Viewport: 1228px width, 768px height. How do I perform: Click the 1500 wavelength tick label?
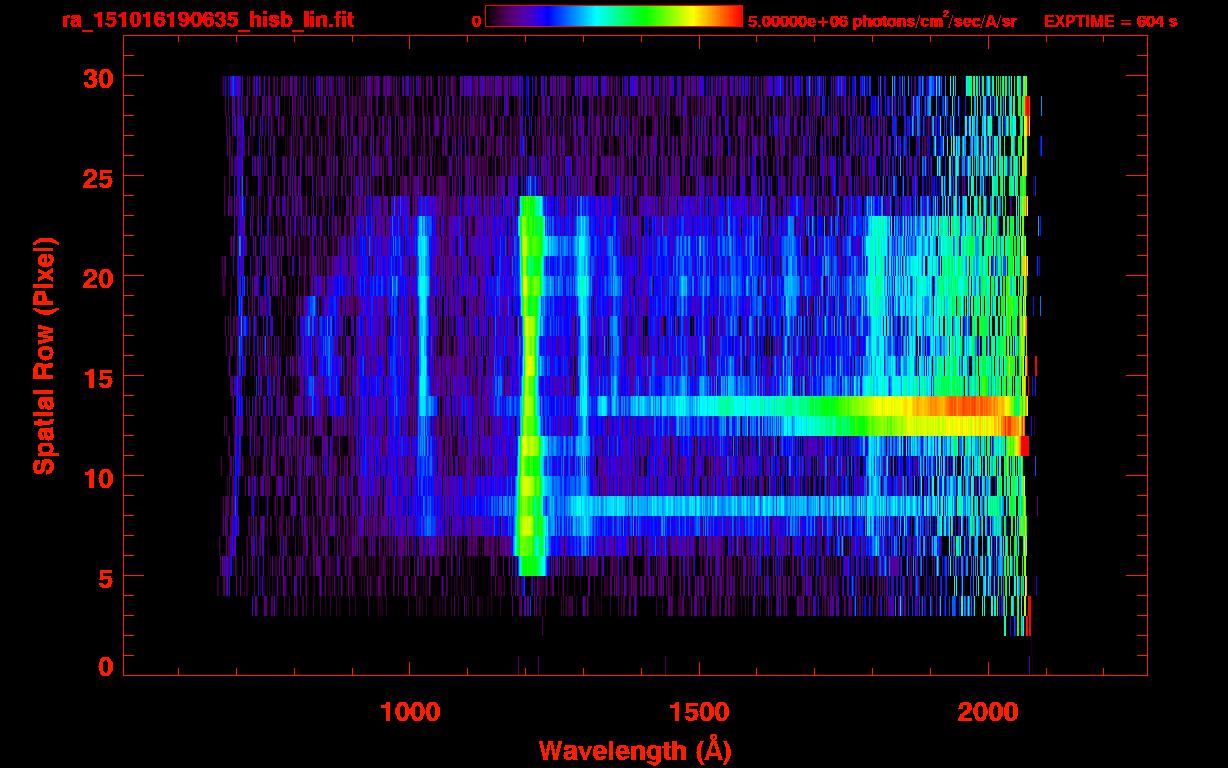pyautogui.click(x=698, y=712)
